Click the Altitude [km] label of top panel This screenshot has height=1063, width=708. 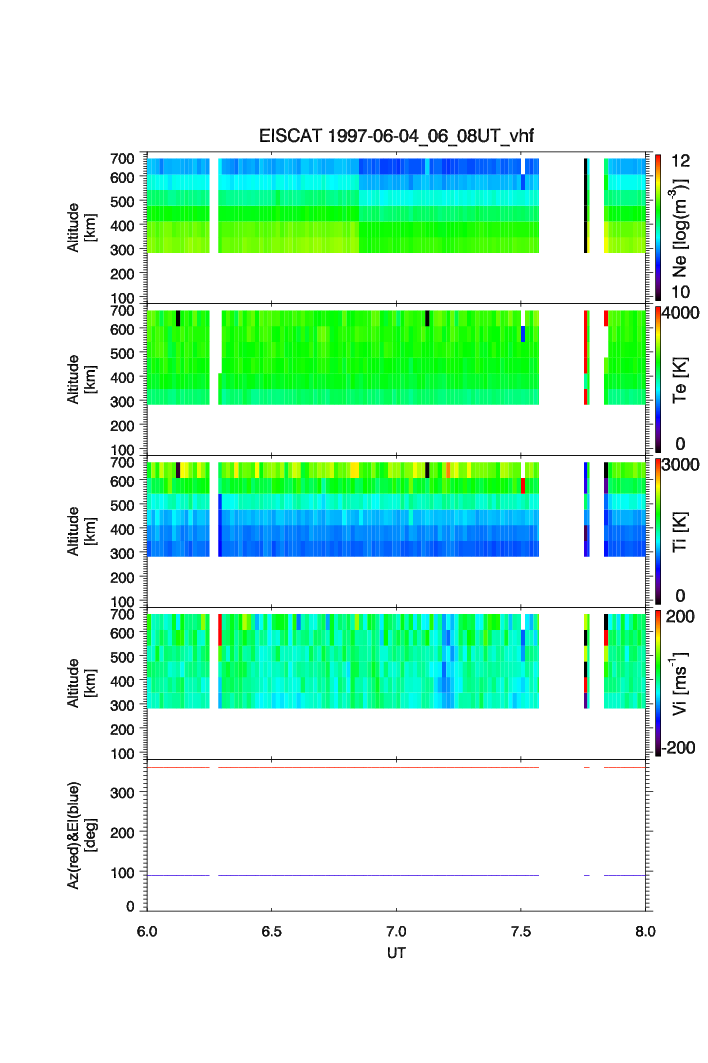[x=81, y=228]
